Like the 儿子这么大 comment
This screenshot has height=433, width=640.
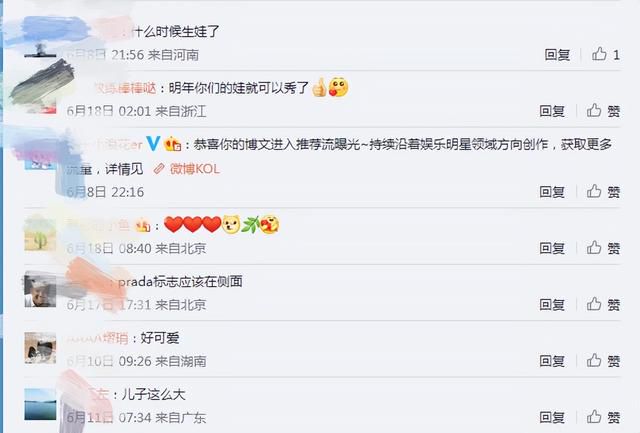click(603, 417)
